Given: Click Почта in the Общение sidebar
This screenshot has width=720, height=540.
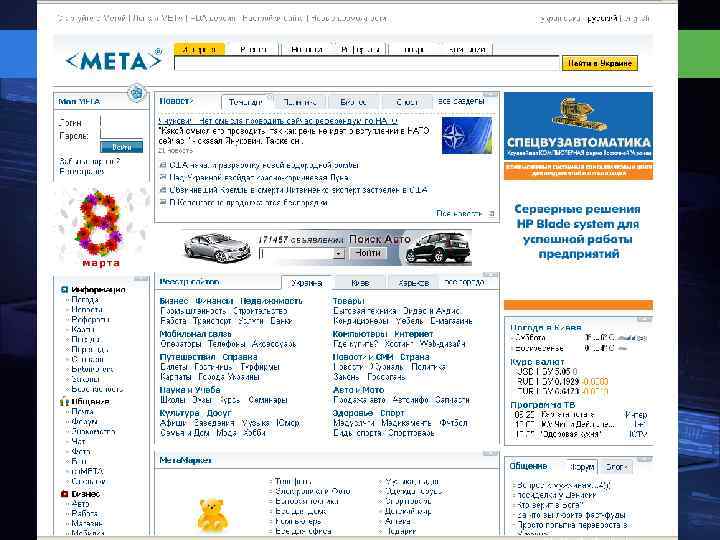Looking at the screenshot, I should (x=83, y=412).
